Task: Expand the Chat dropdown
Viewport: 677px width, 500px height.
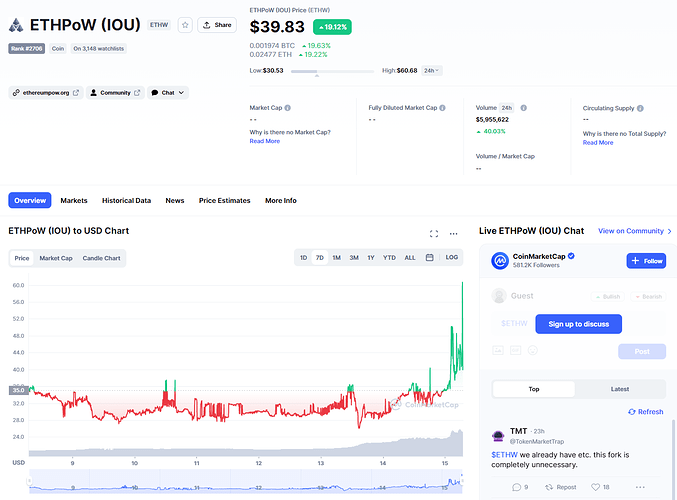Action: pyautogui.click(x=168, y=93)
